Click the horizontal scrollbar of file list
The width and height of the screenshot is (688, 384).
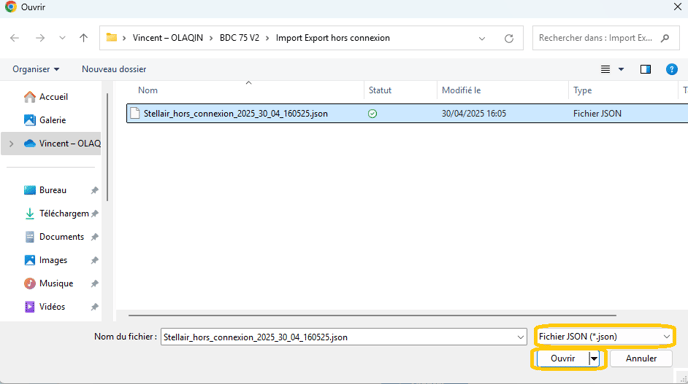tap(372, 315)
